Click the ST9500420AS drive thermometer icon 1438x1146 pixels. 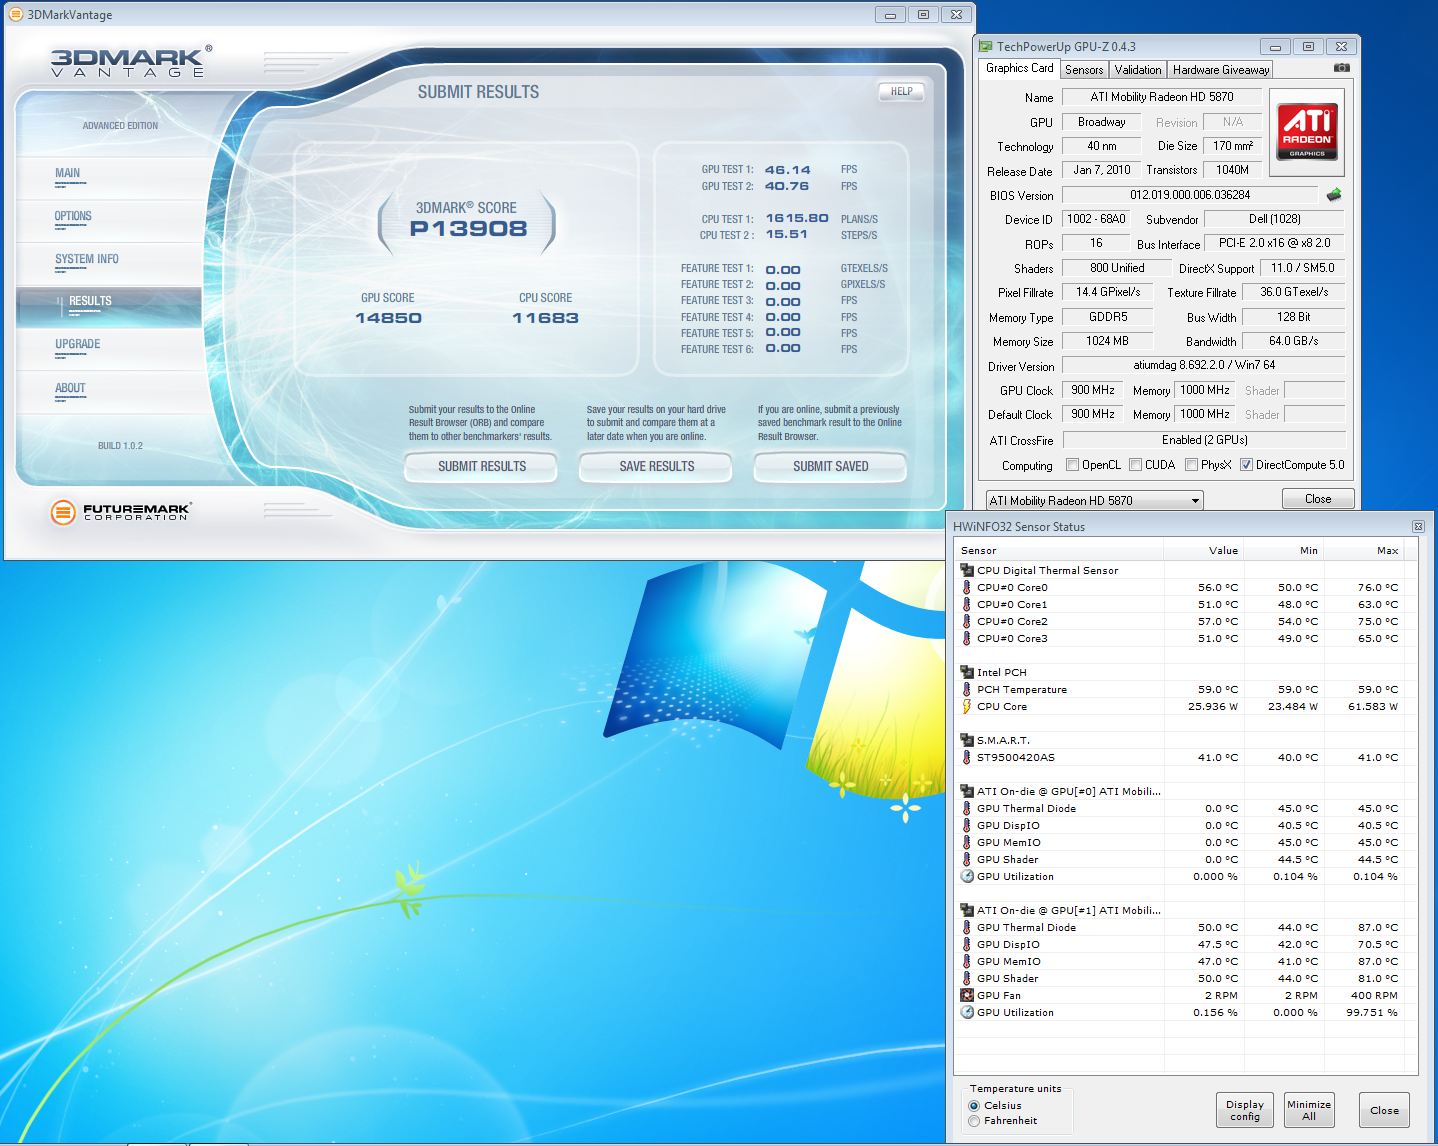[x=967, y=757]
